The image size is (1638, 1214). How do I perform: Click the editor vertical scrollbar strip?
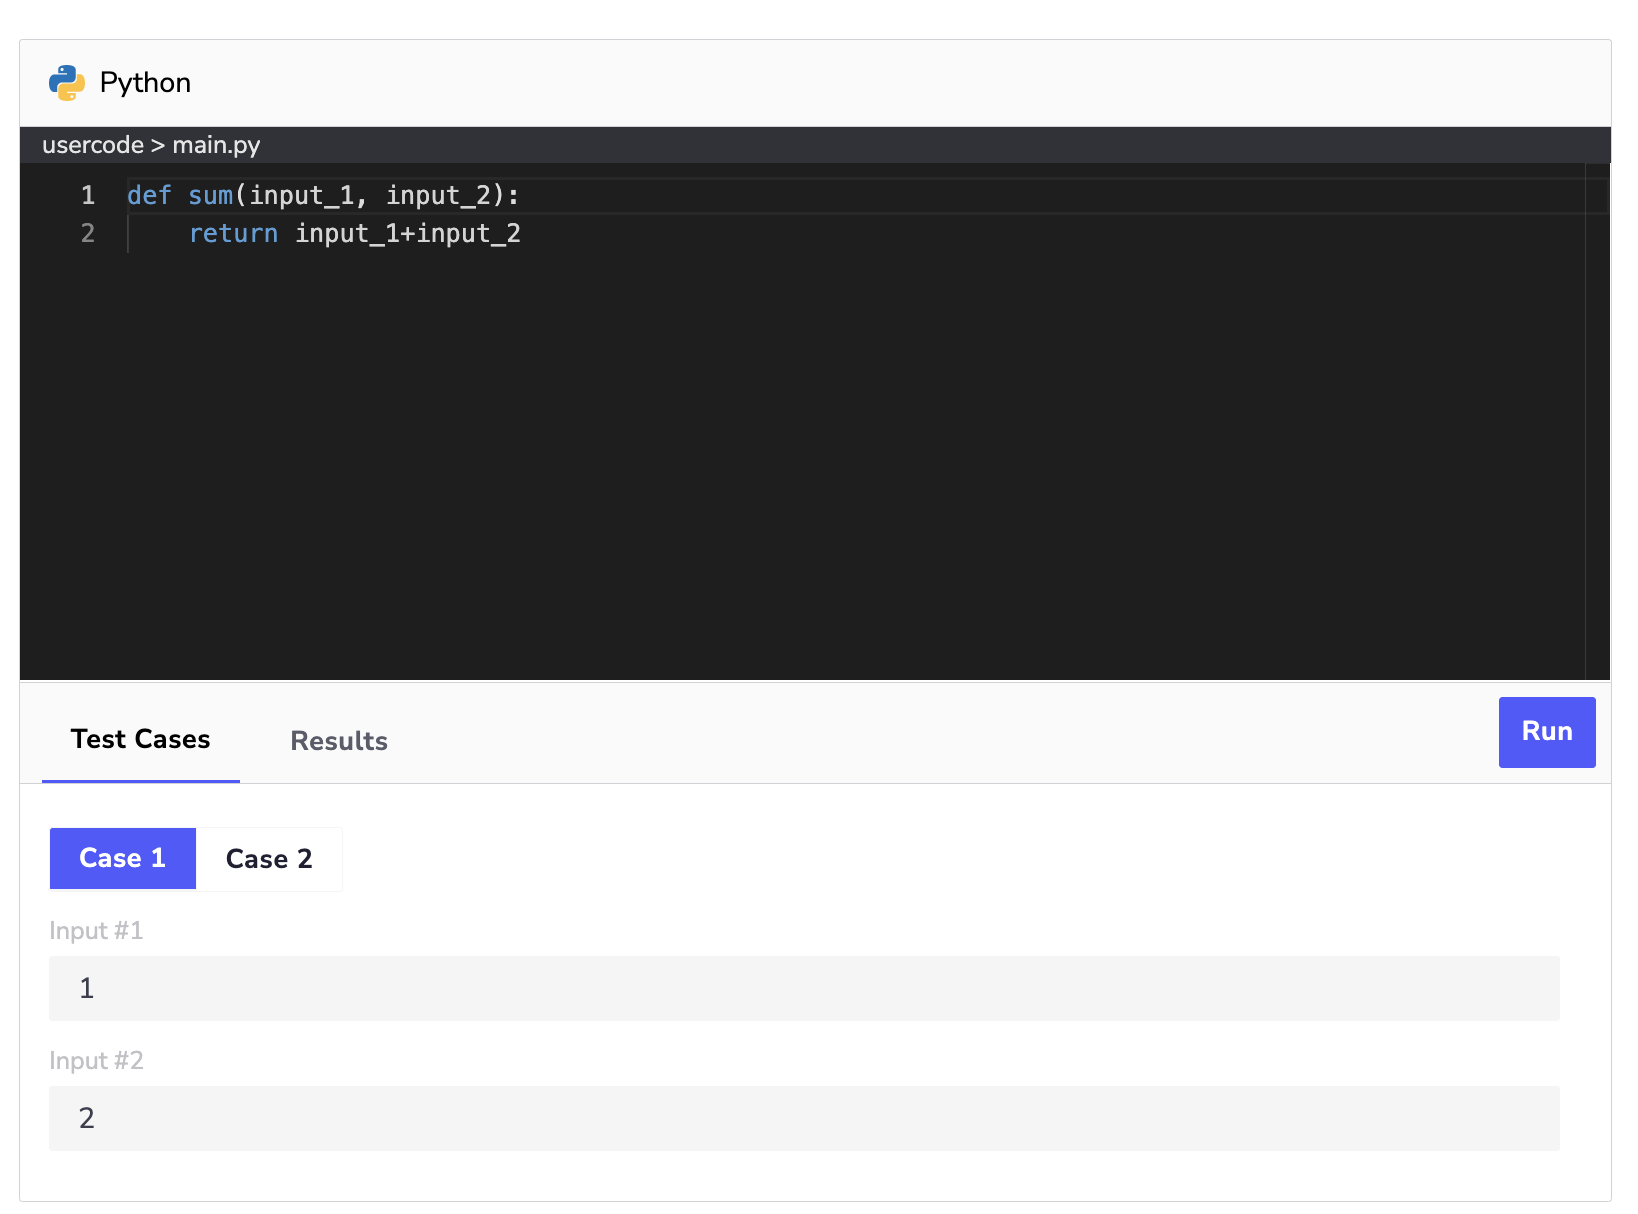pyautogui.click(x=1597, y=422)
